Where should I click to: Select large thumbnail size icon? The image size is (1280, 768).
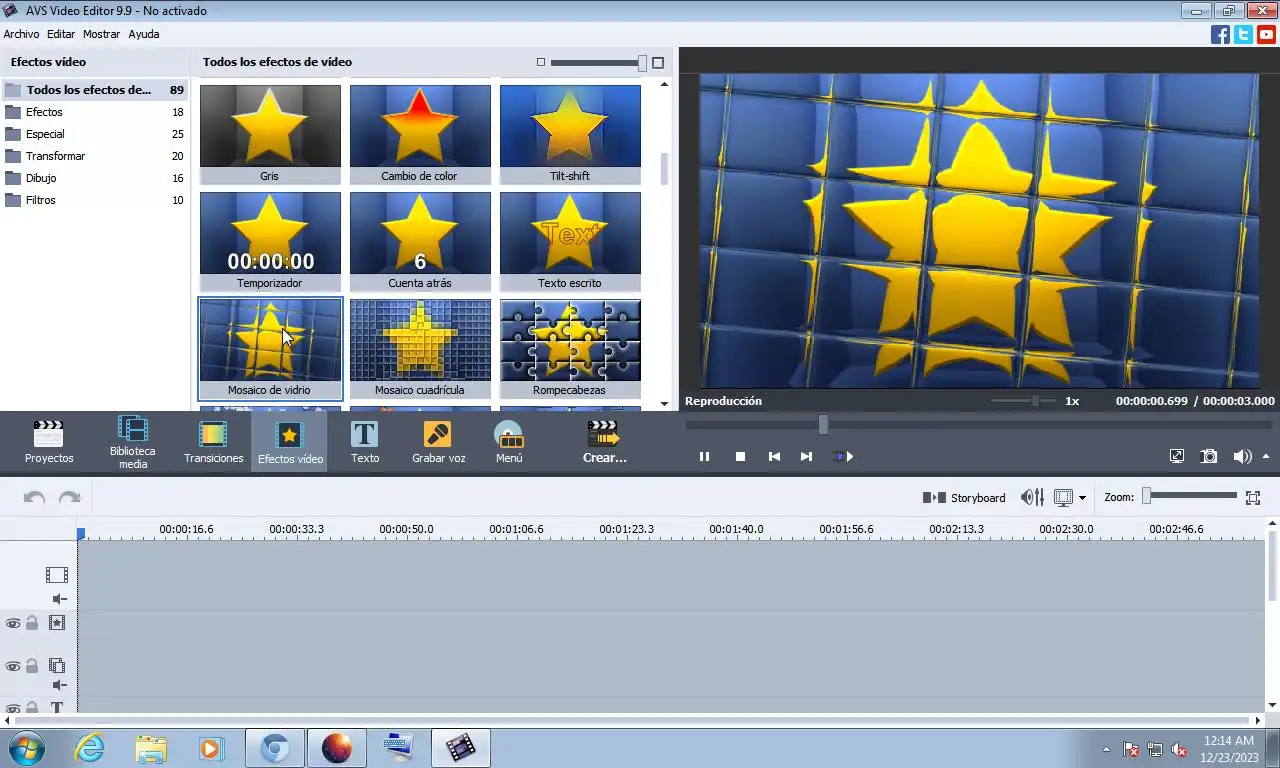(658, 62)
